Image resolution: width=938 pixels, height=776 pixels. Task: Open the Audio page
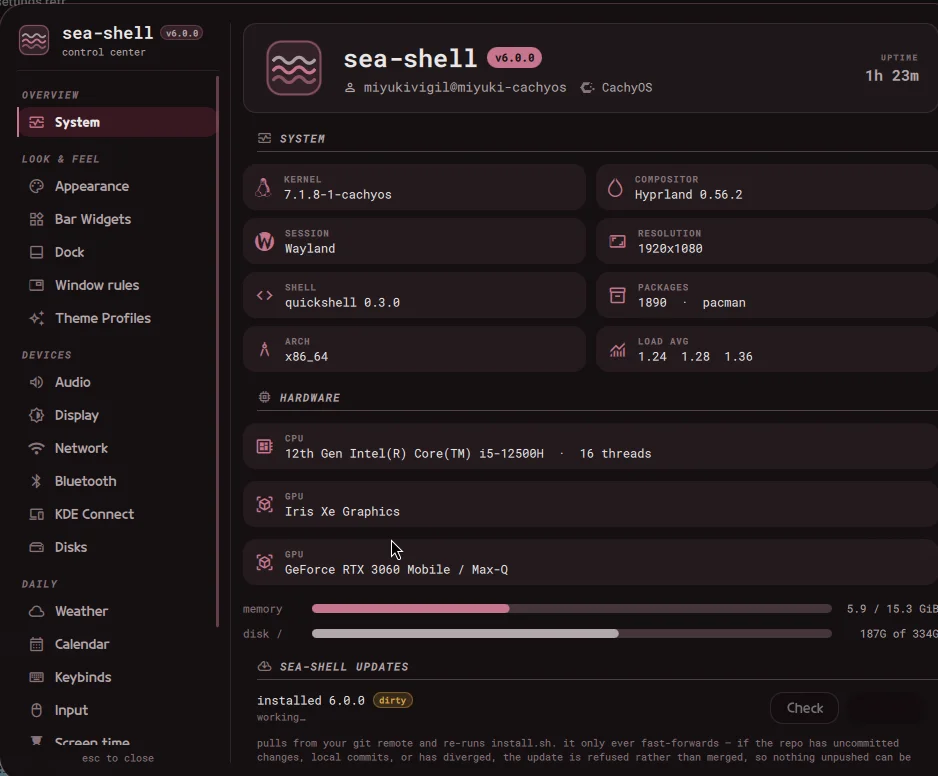click(117, 382)
